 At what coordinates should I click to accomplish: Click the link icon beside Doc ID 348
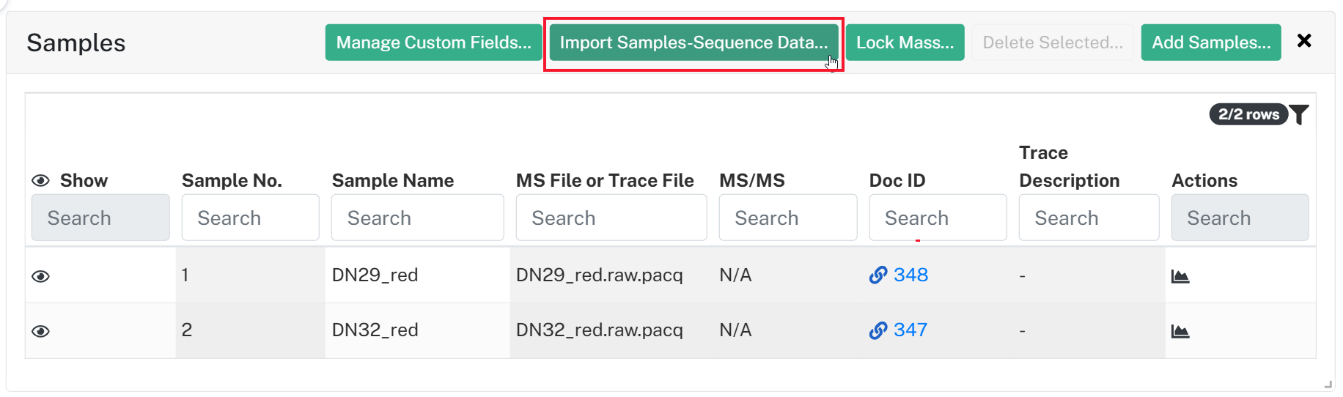pos(878,276)
